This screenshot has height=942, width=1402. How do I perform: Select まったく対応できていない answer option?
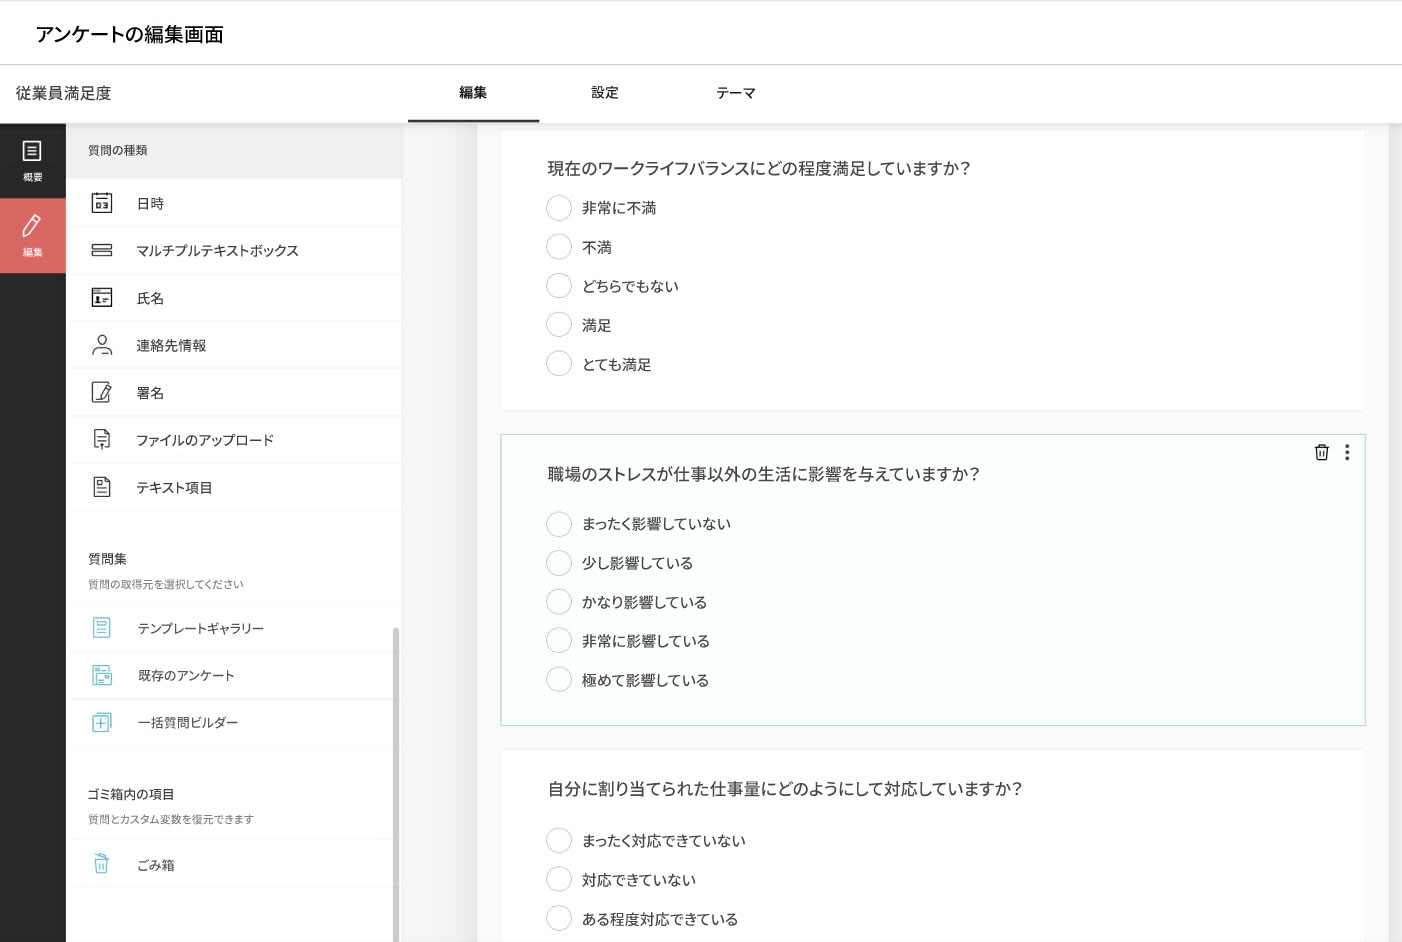pos(559,840)
